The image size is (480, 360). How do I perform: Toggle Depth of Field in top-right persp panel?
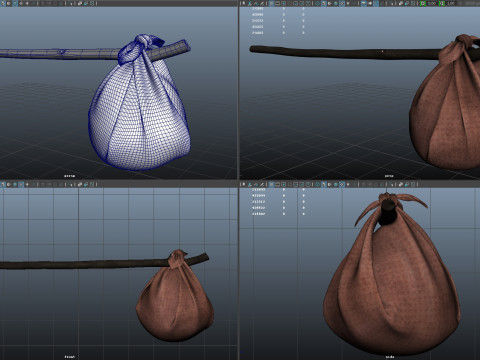coord(382,3)
